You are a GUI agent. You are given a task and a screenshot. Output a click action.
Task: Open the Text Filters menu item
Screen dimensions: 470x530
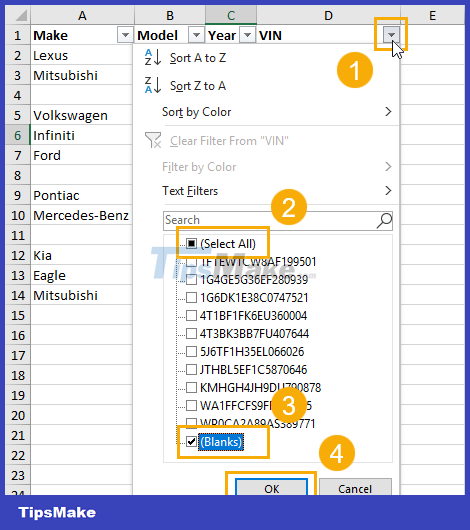click(x=190, y=191)
